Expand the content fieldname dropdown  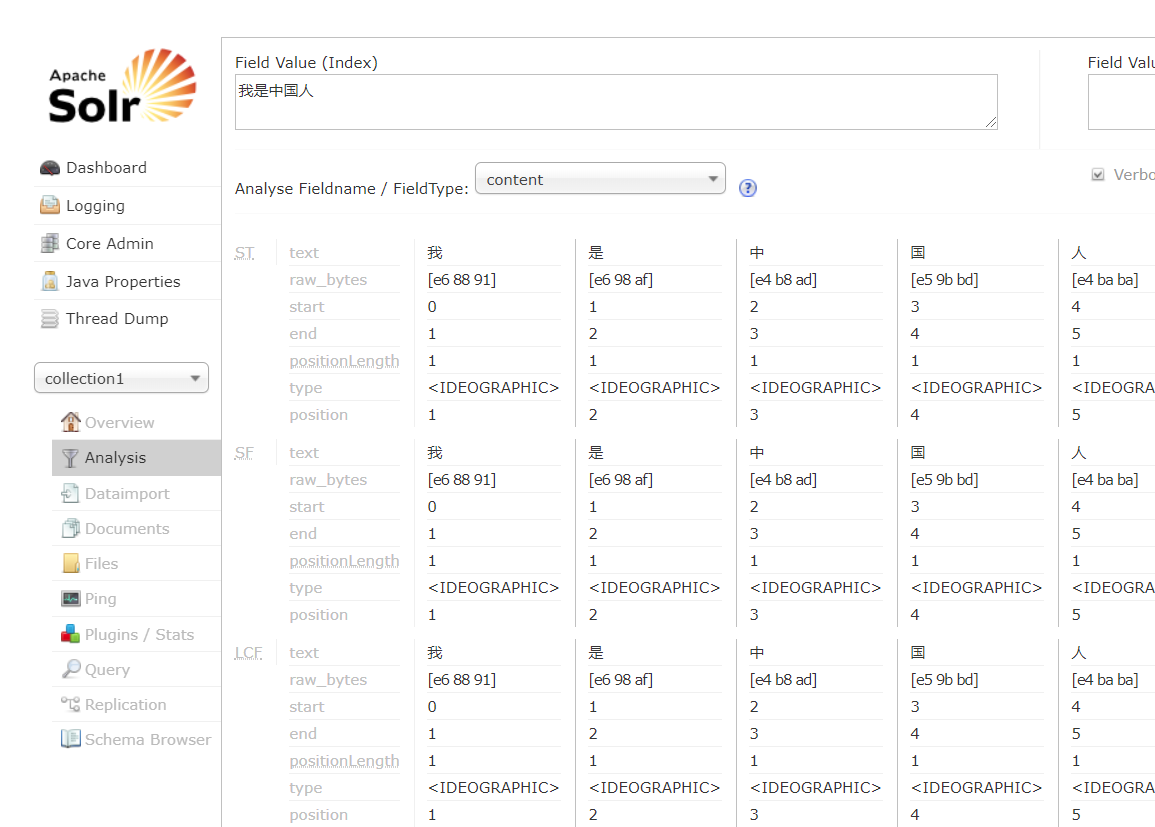(600, 179)
